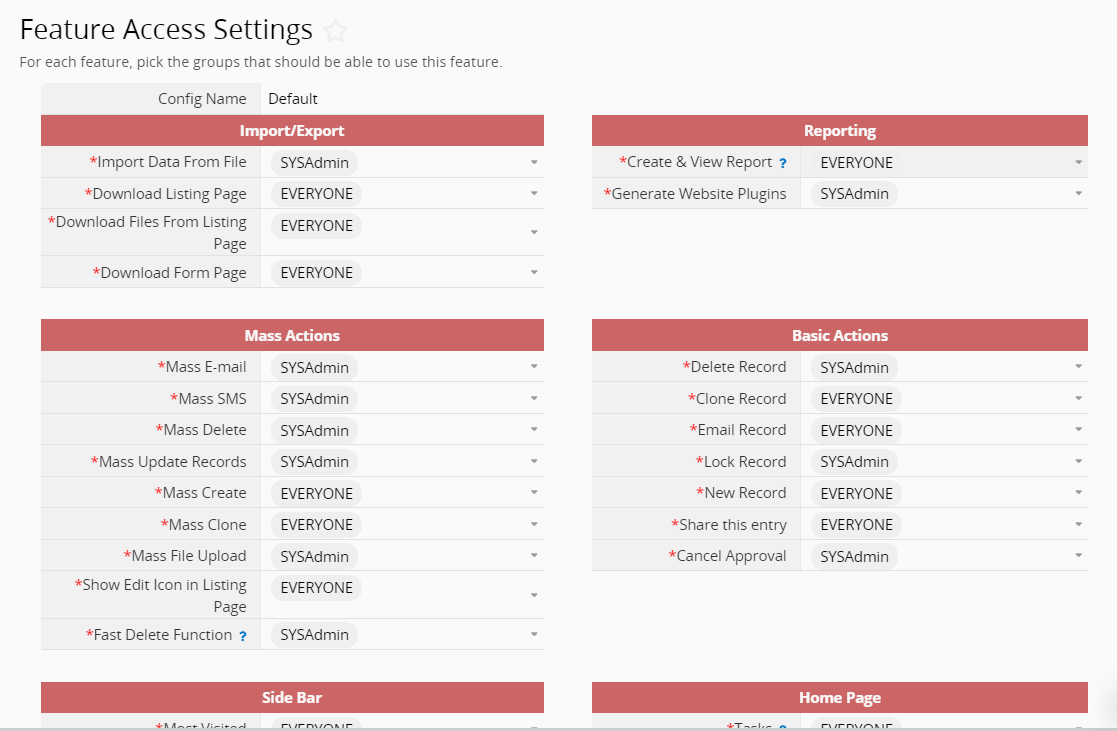
Task: Open the Mass E-mail access dropdown
Action: point(534,367)
